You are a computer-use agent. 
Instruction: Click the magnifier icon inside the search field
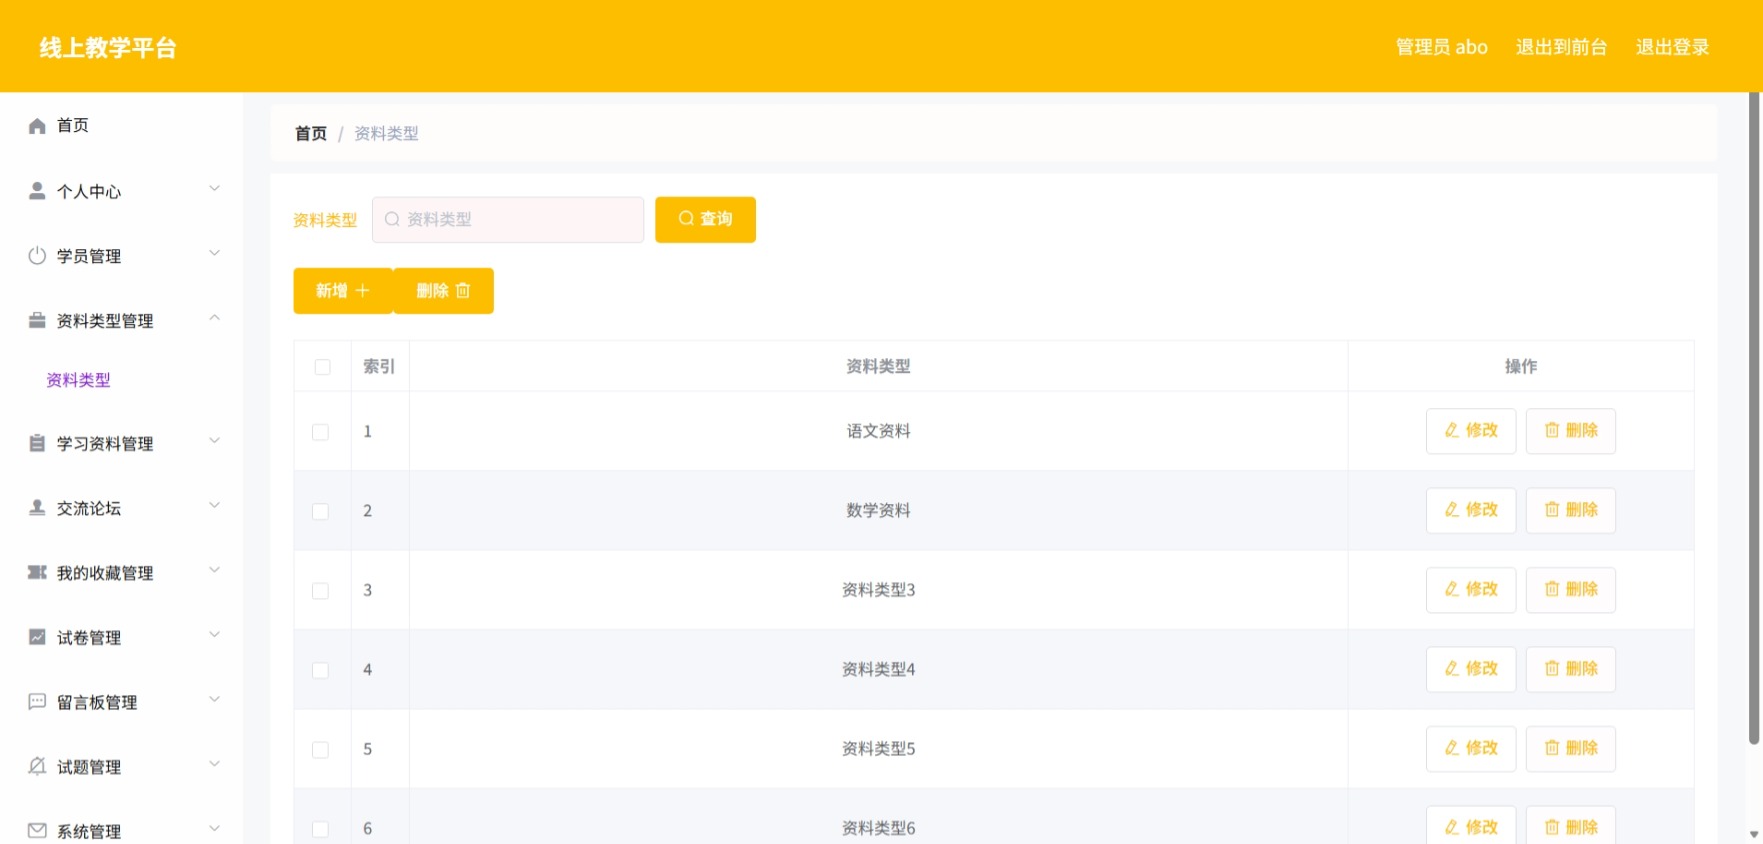pyautogui.click(x=392, y=219)
